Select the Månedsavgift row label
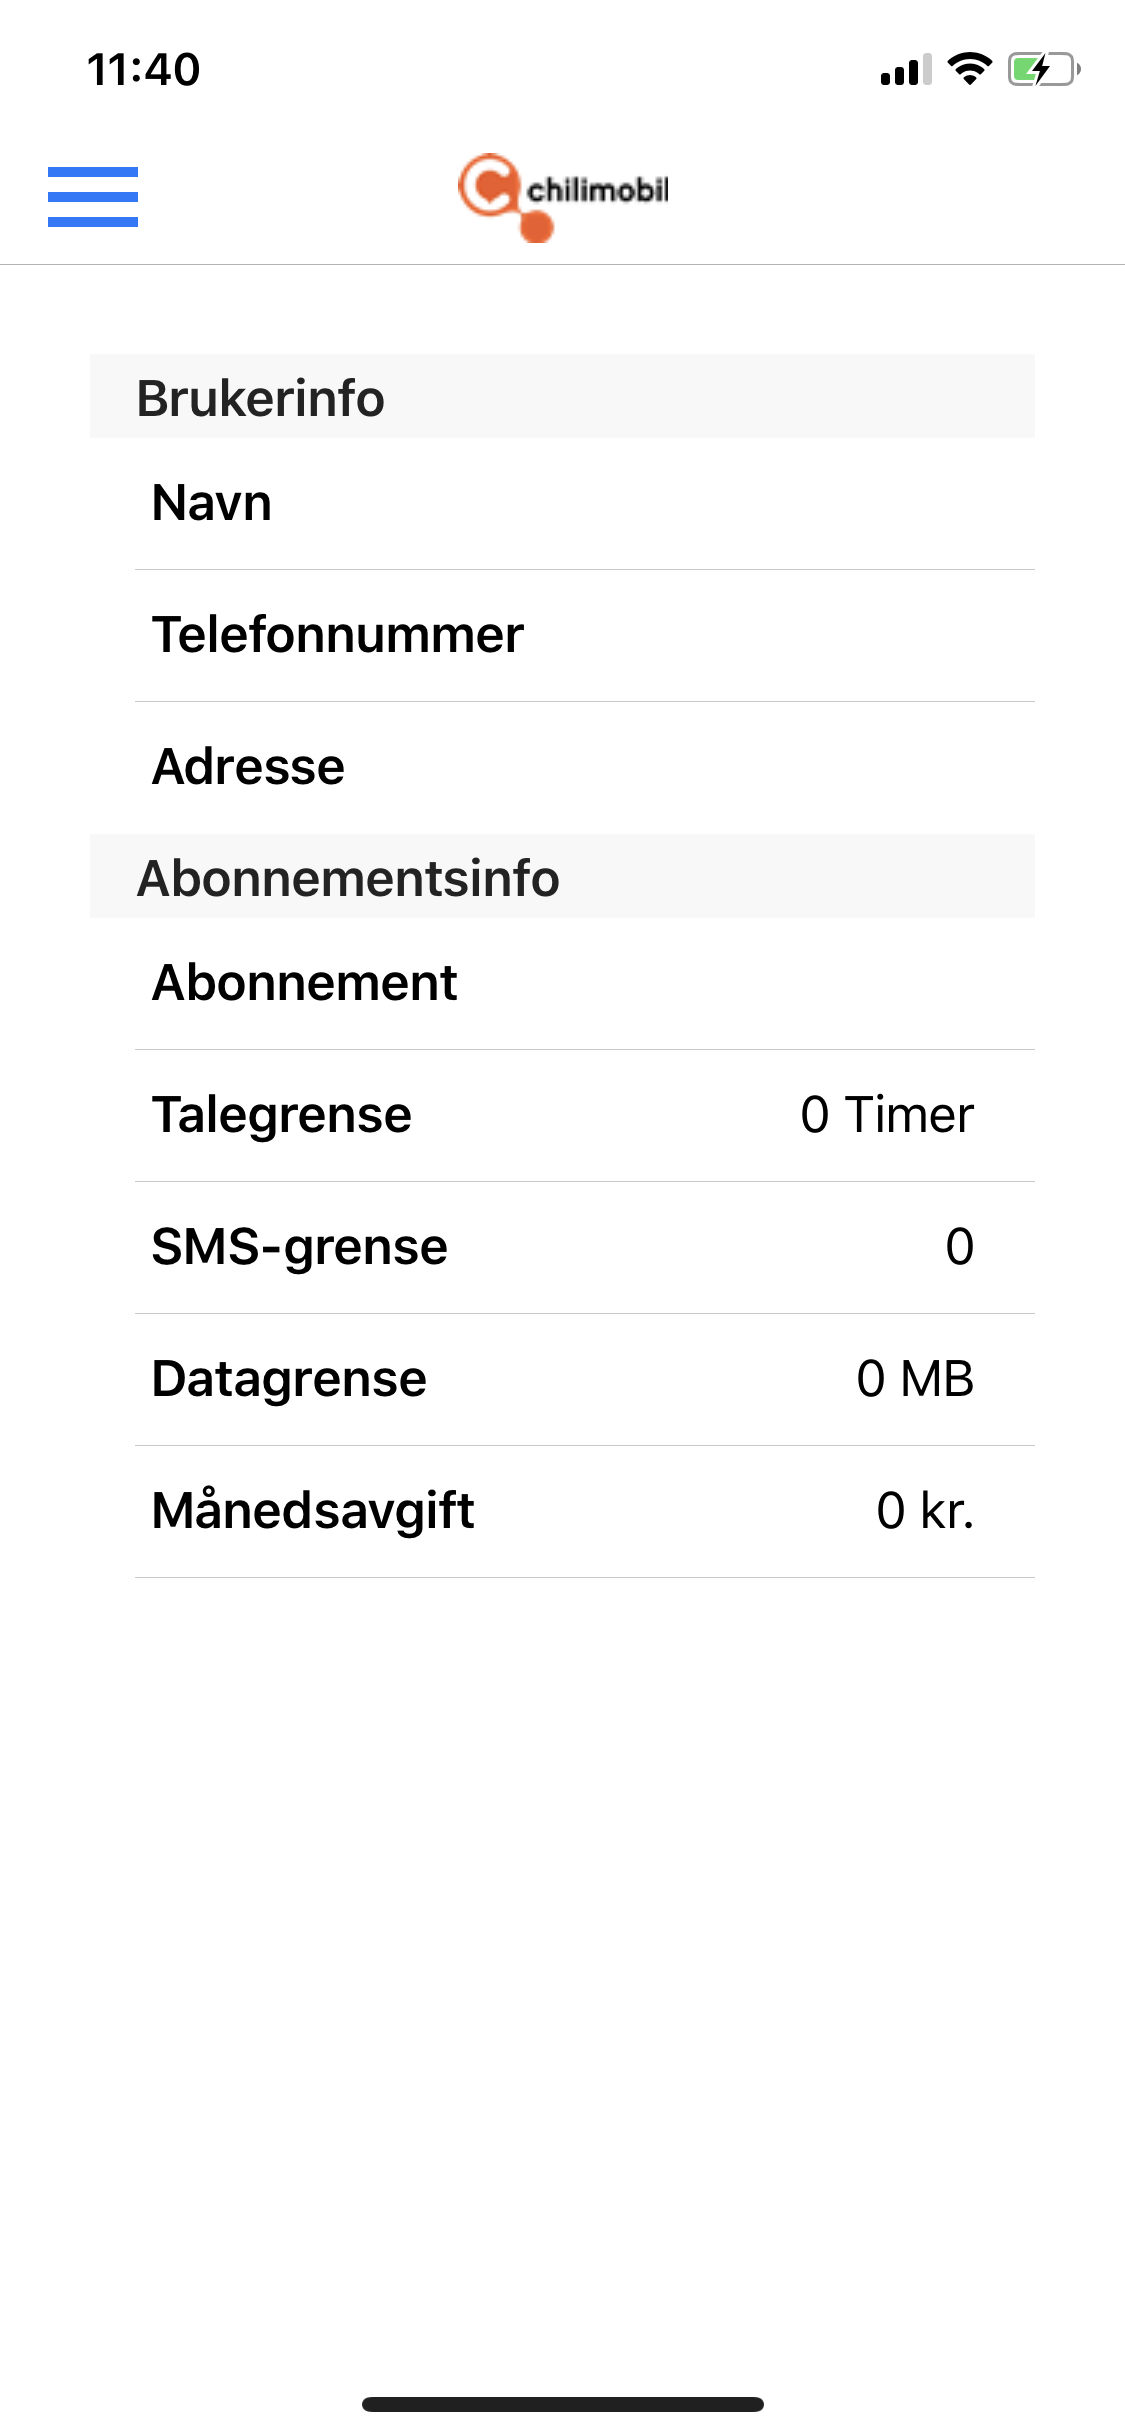This screenshot has width=1125, height=2436. coord(313,1510)
